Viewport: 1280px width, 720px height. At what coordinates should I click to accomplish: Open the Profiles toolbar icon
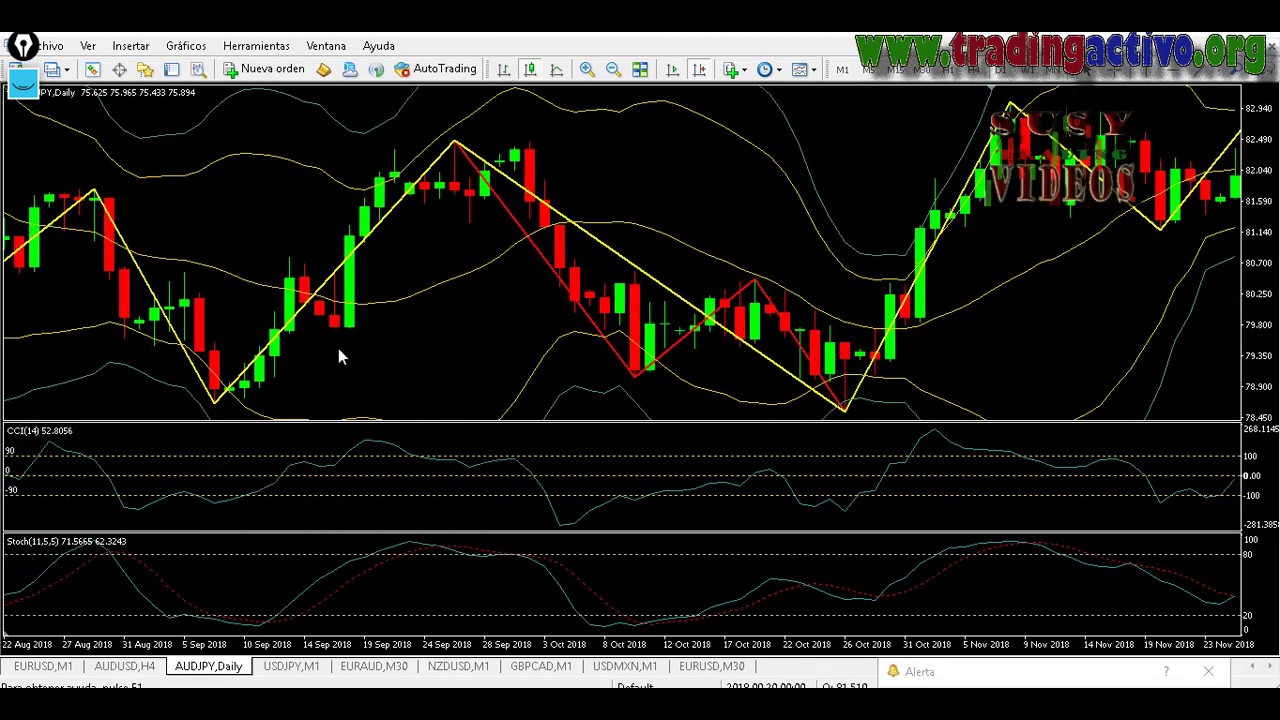point(51,69)
